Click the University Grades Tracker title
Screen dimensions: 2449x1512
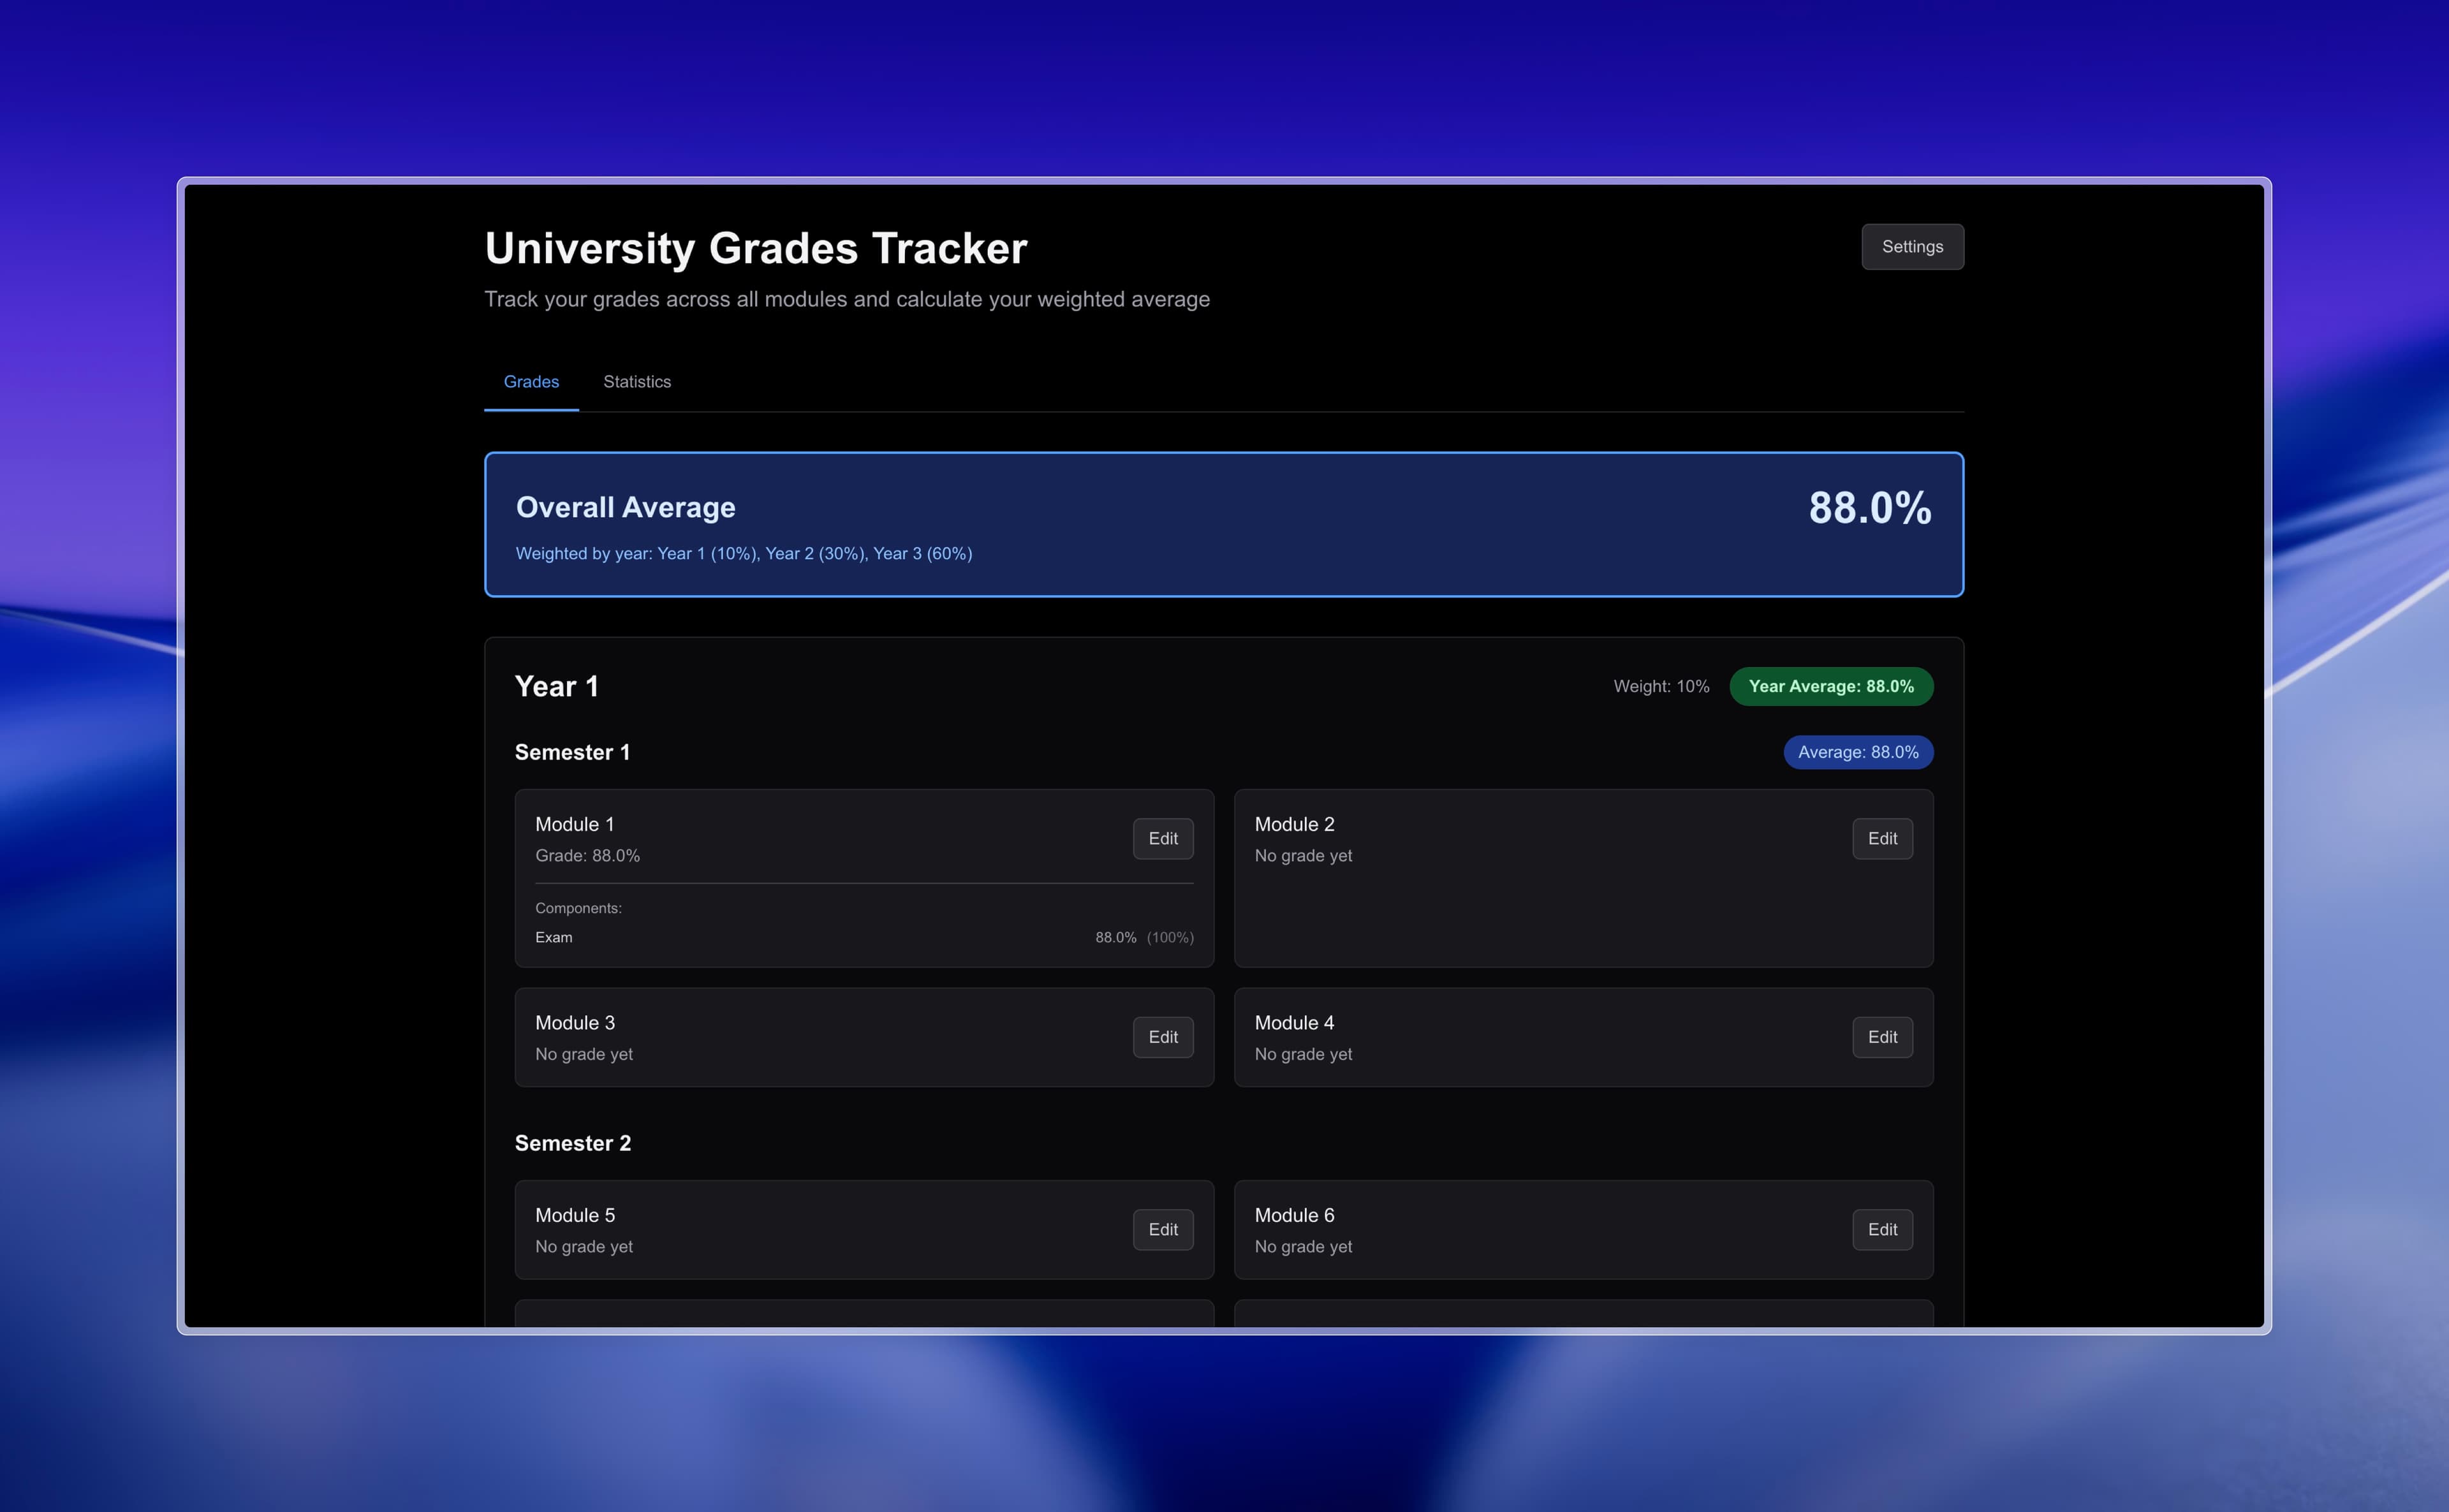pyautogui.click(x=755, y=248)
